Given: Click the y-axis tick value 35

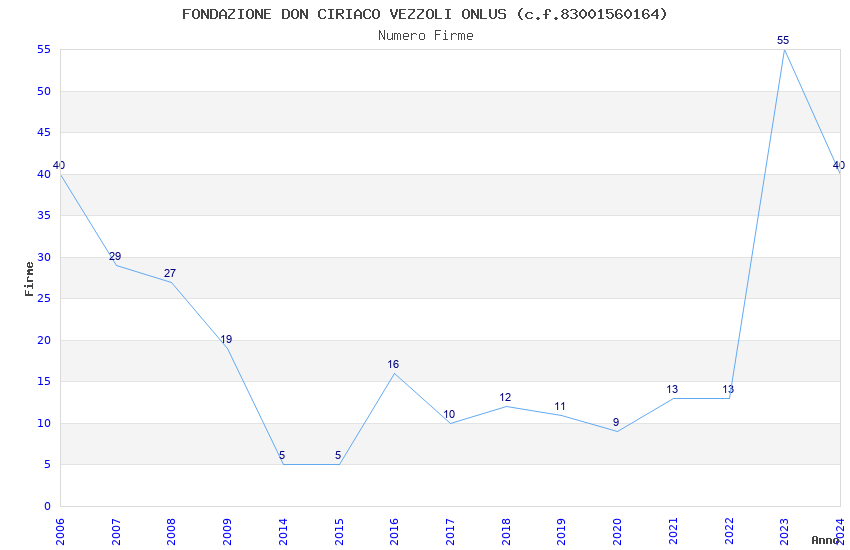Looking at the screenshot, I should click(x=44, y=215).
